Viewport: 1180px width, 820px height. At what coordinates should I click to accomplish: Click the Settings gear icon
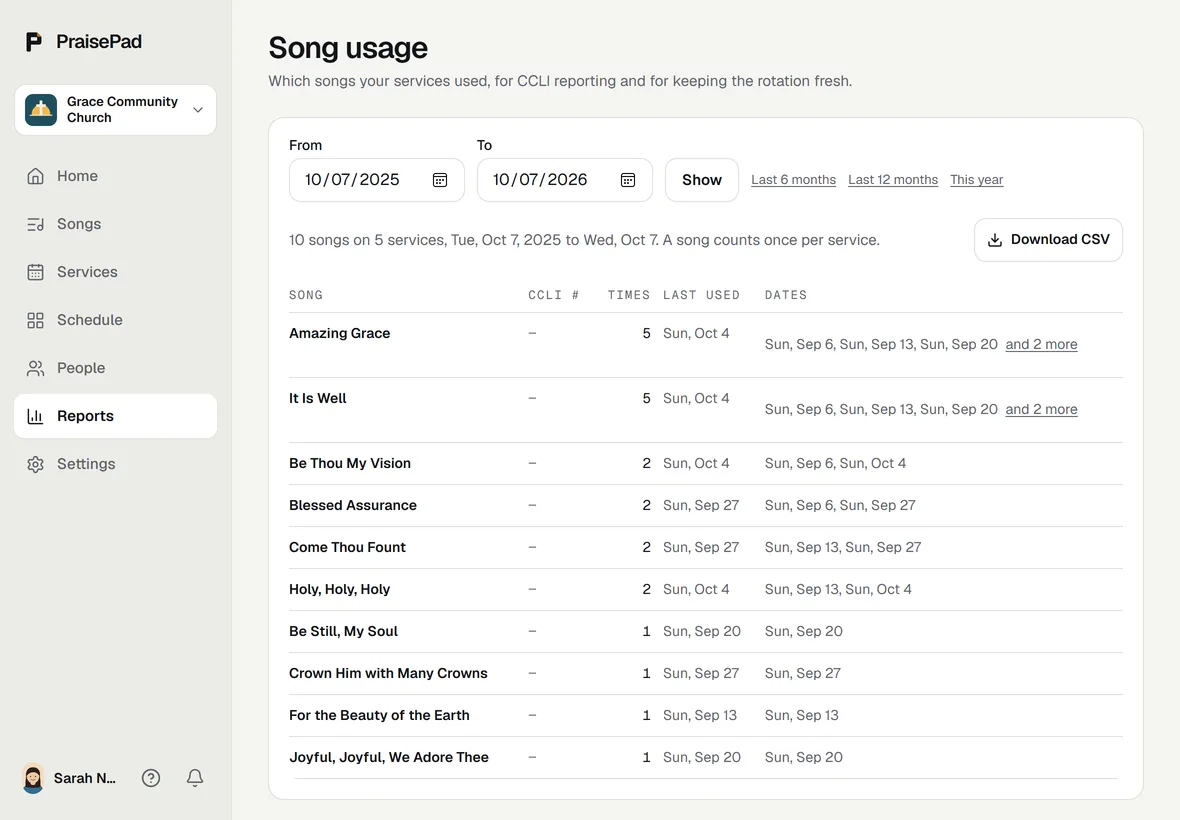tap(35, 464)
